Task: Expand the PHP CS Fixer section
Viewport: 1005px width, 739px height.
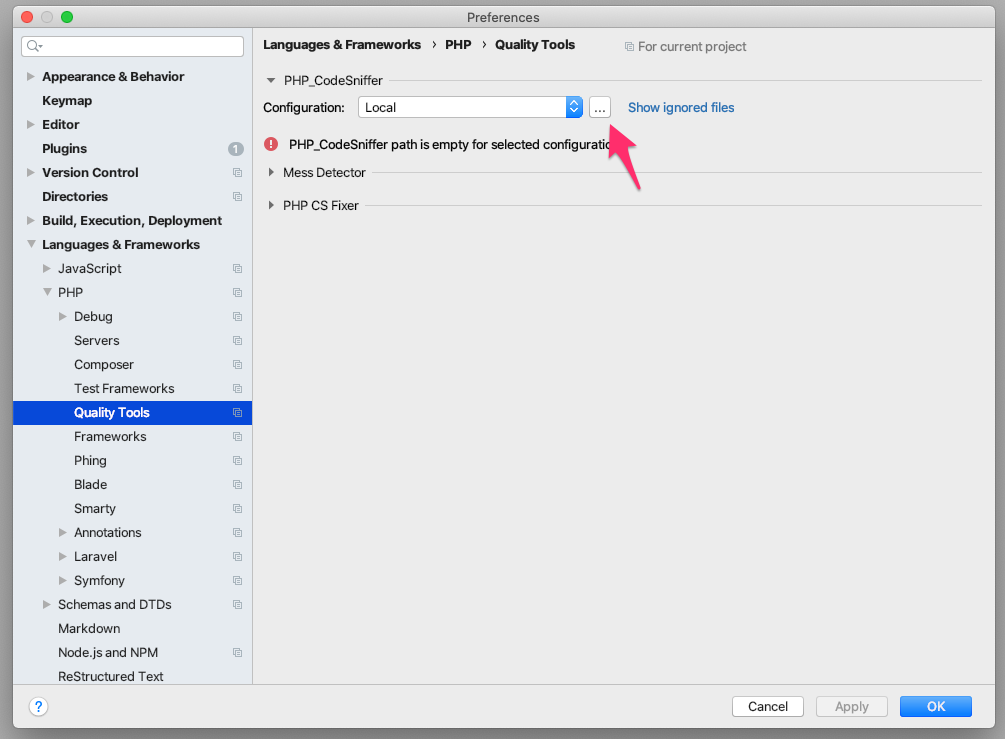Action: (x=271, y=206)
